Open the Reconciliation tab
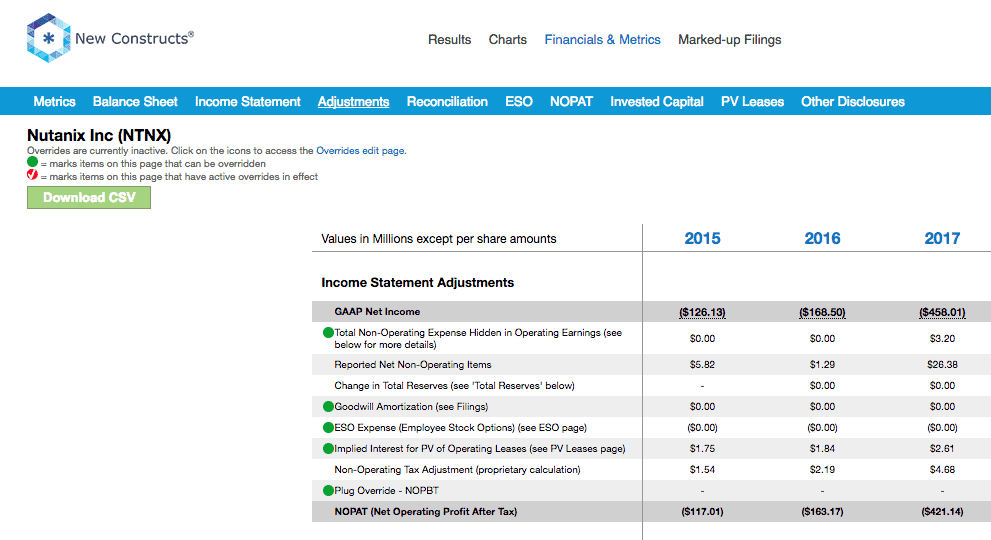 (447, 102)
